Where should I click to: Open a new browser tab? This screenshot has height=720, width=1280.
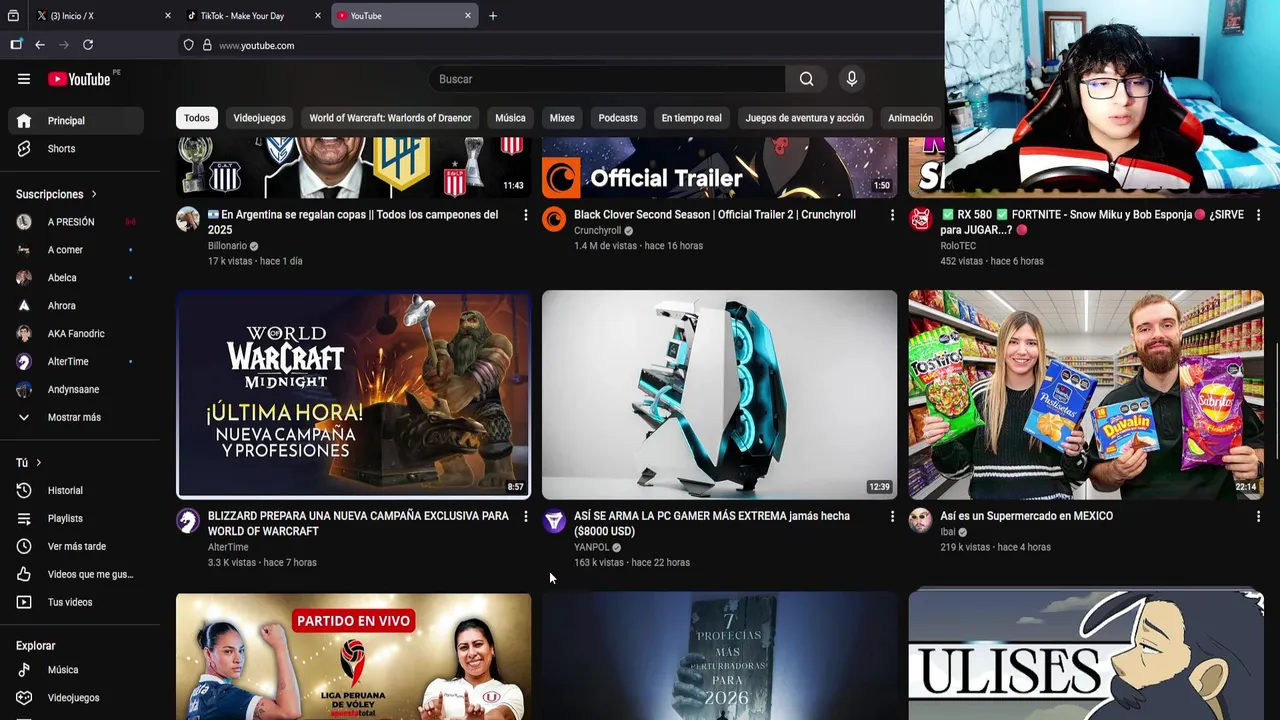[x=493, y=16]
